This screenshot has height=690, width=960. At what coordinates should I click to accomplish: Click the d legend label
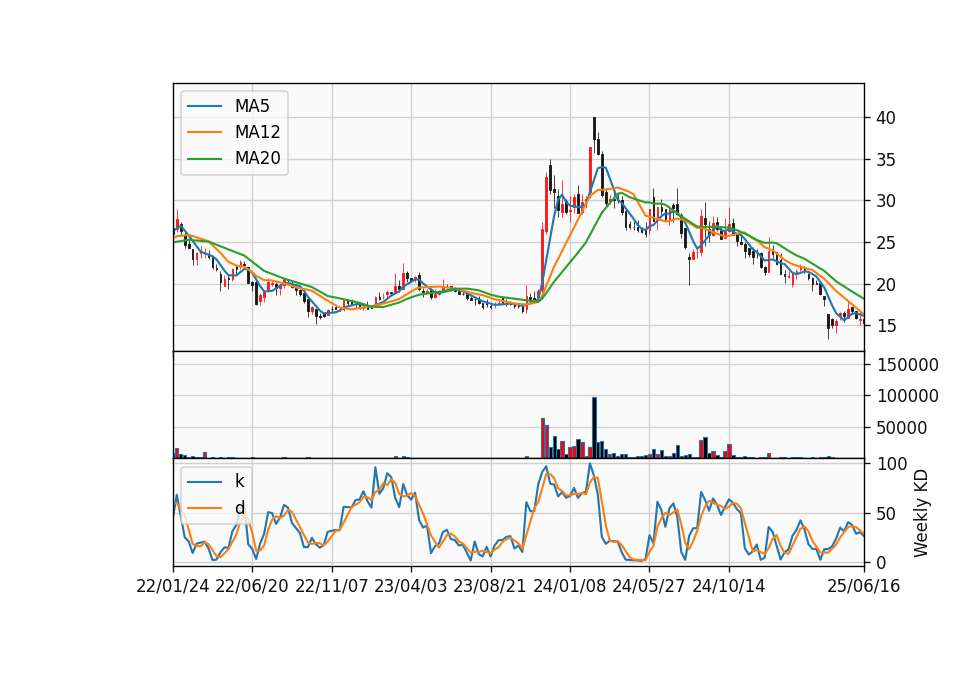click(x=239, y=507)
